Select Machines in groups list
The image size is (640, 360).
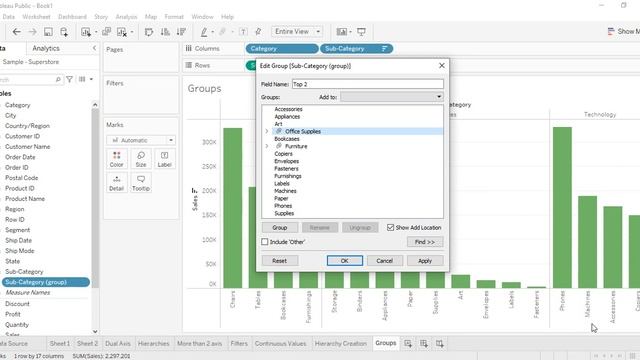coord(285,191)
